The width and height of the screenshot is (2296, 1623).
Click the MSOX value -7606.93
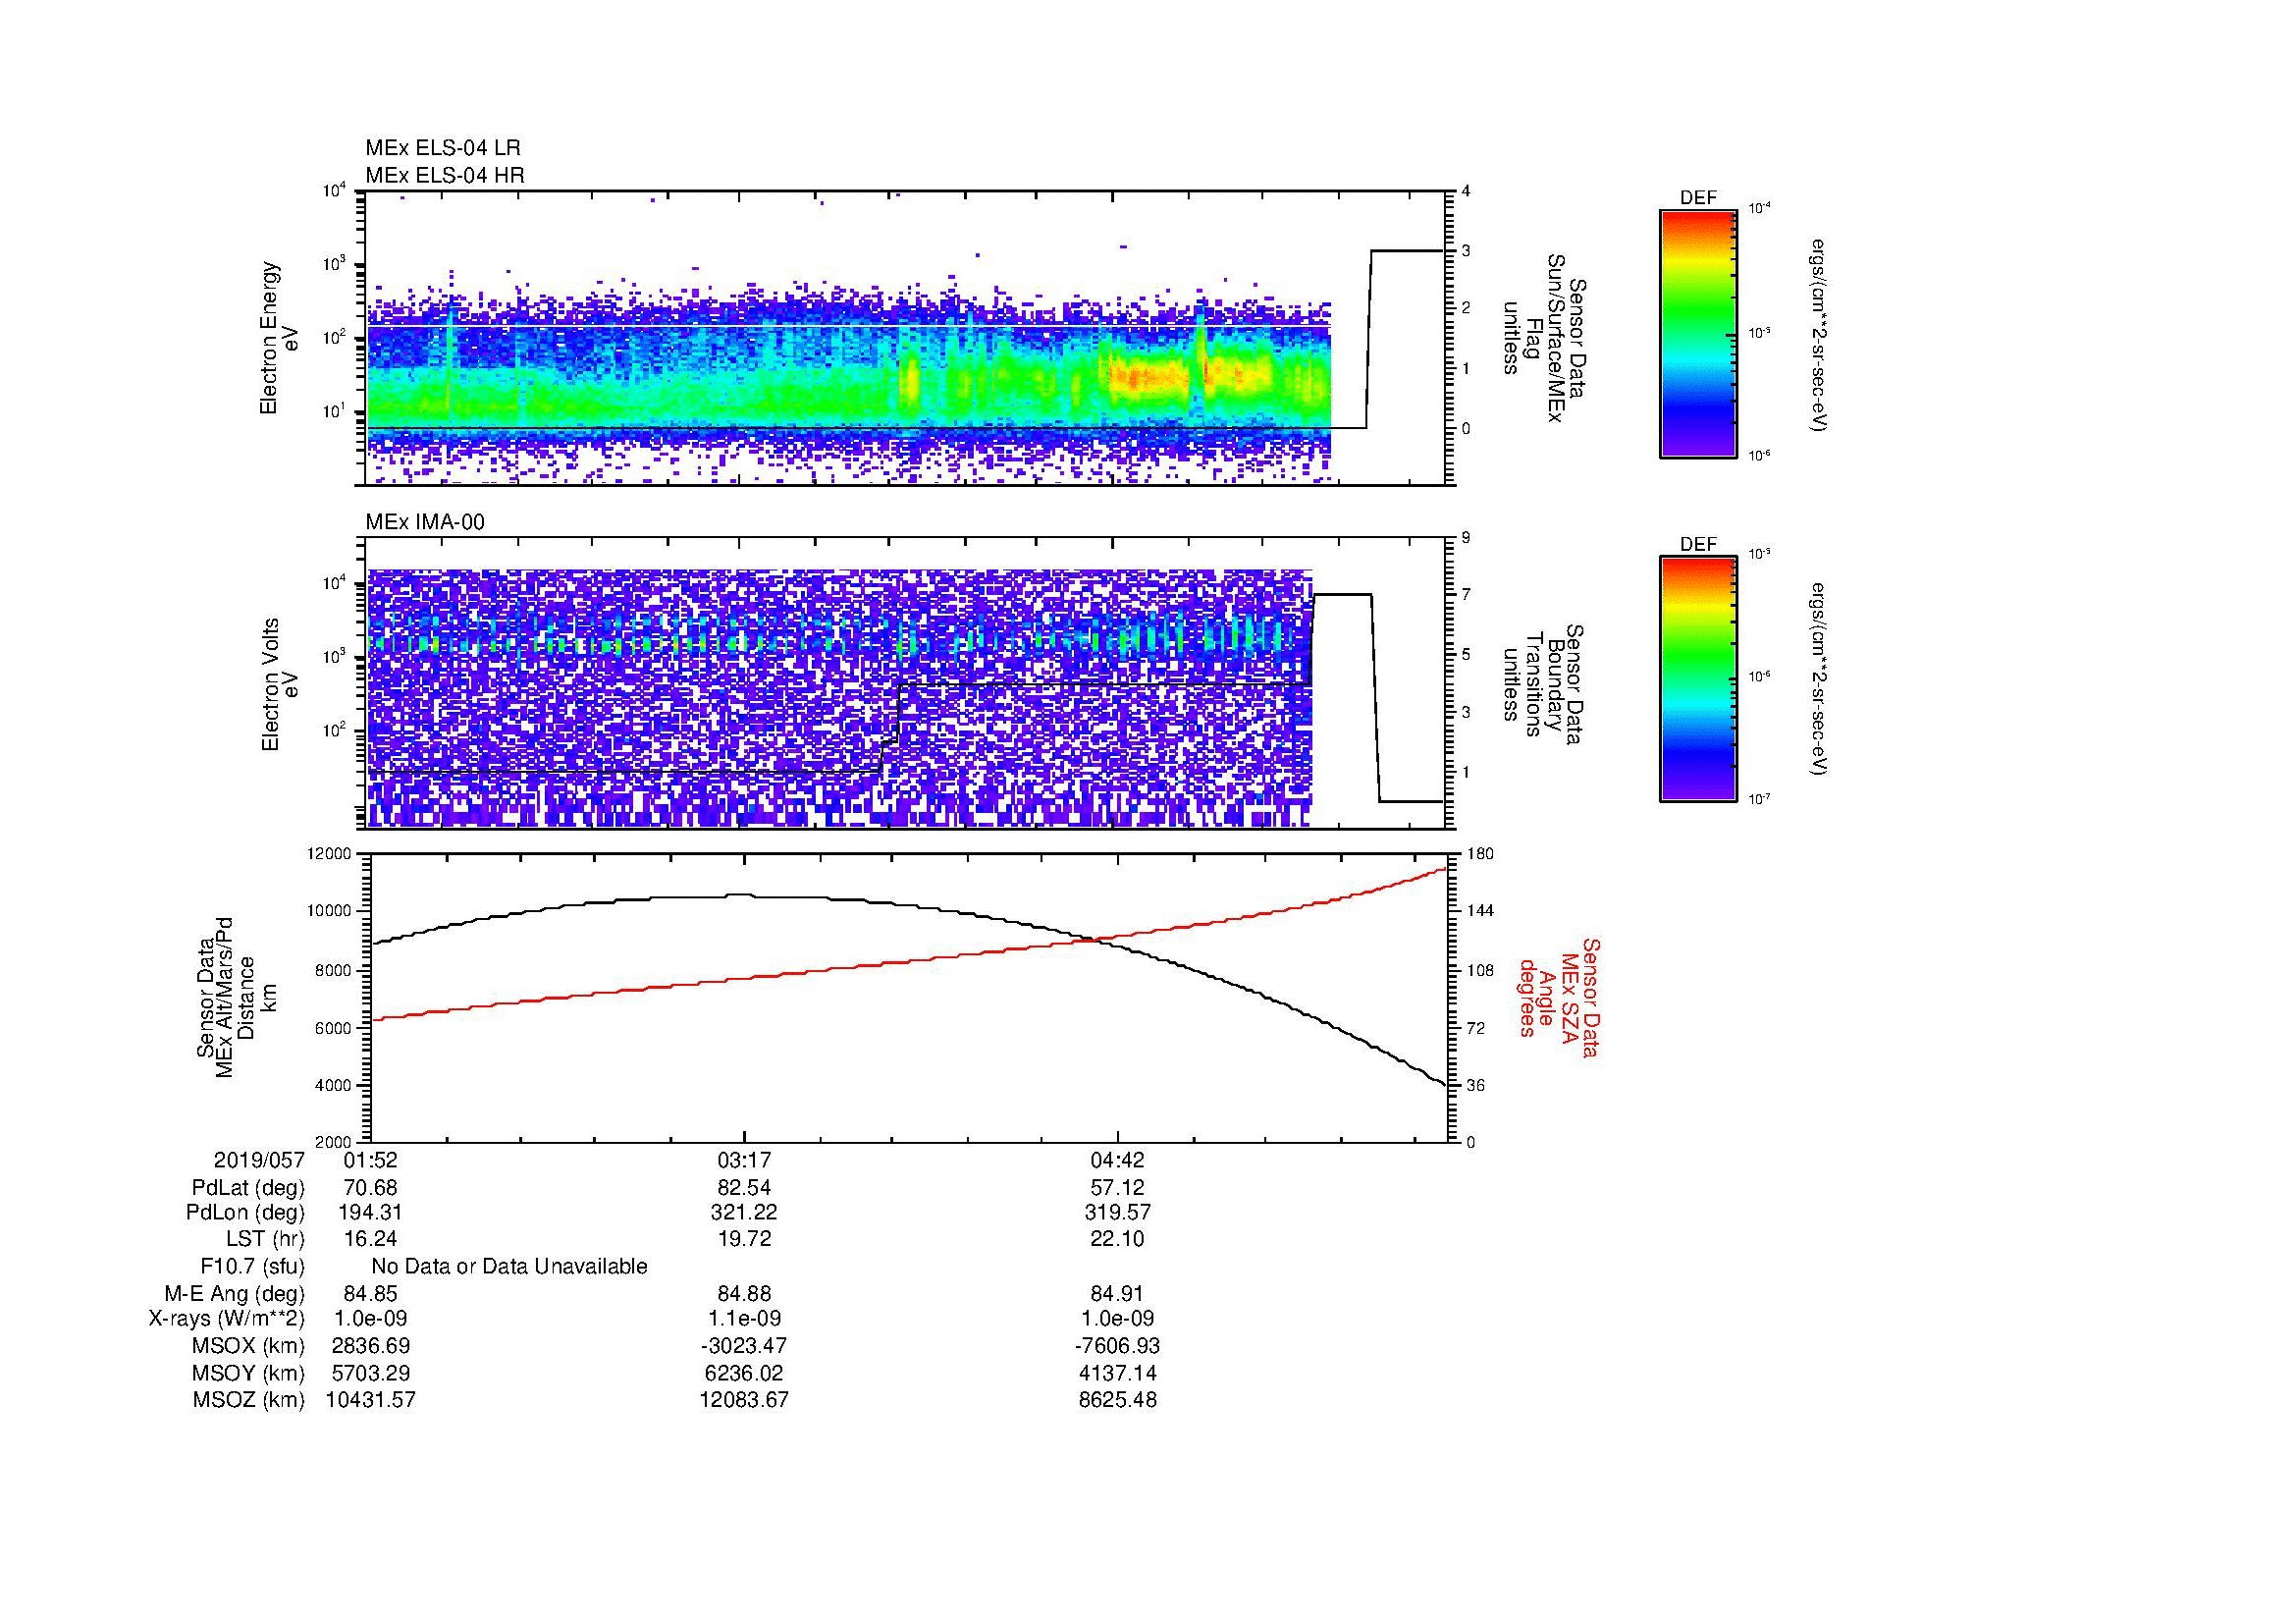point(1117,1346)
